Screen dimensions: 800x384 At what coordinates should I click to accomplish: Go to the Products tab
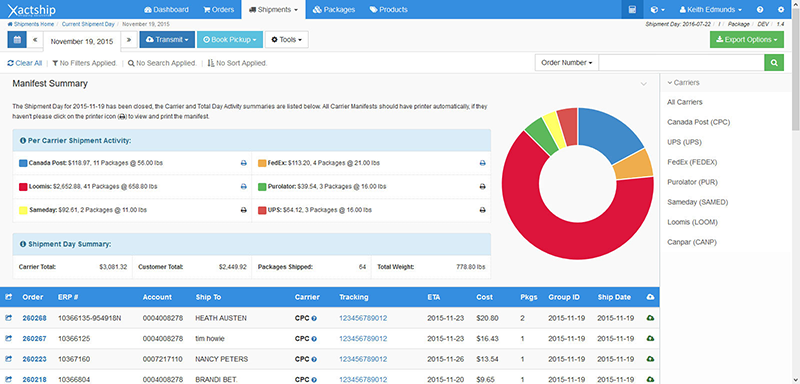(x=389, y=9)
